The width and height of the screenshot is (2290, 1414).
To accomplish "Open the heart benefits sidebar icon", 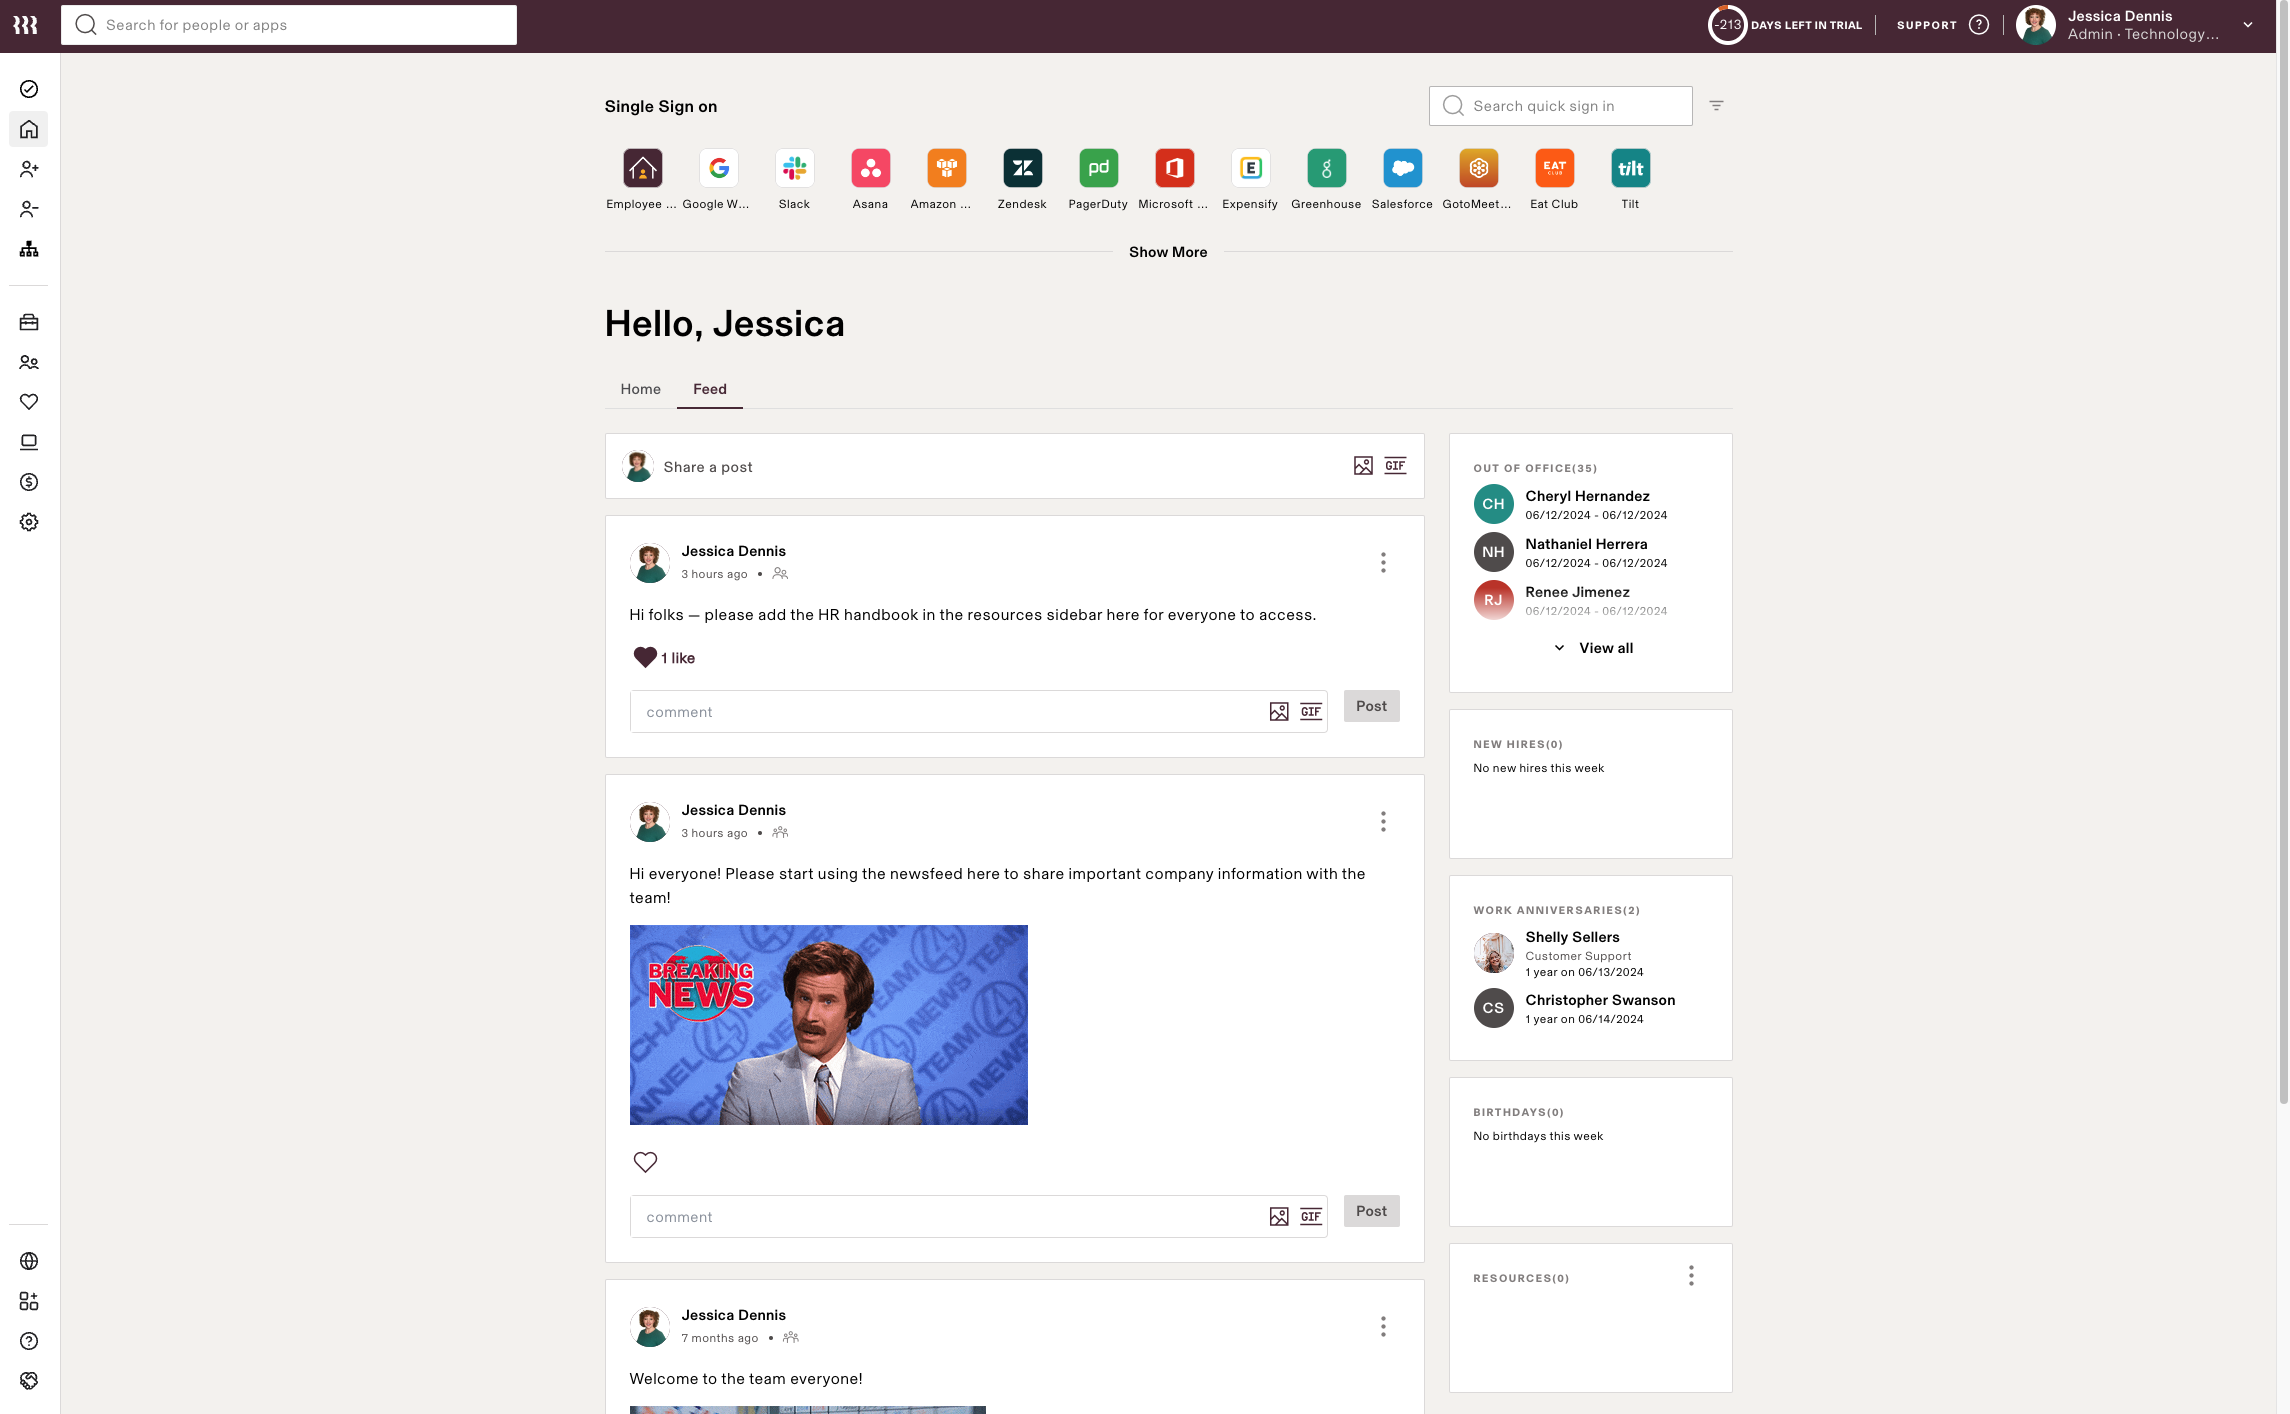I will [x=29, y=402].
